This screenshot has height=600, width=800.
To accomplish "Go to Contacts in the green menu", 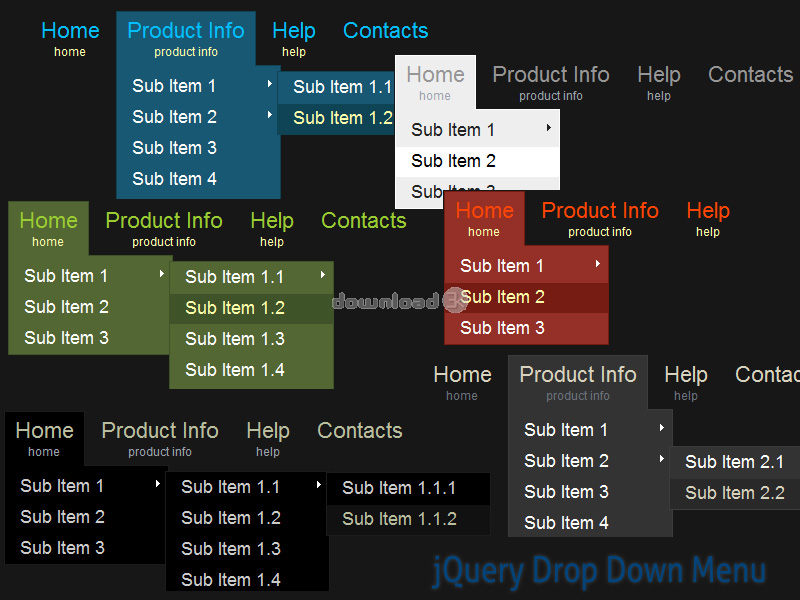I will point(364,221).
